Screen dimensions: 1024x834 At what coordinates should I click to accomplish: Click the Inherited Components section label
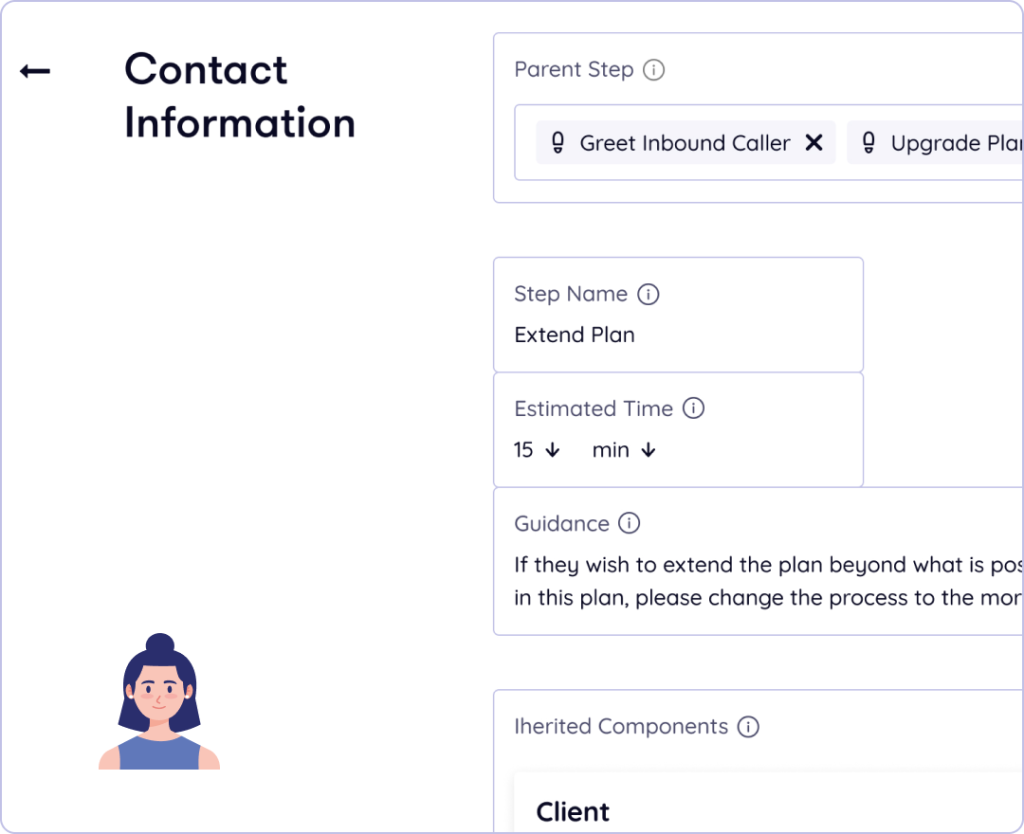pyautogui.click(x=620, y=727)
